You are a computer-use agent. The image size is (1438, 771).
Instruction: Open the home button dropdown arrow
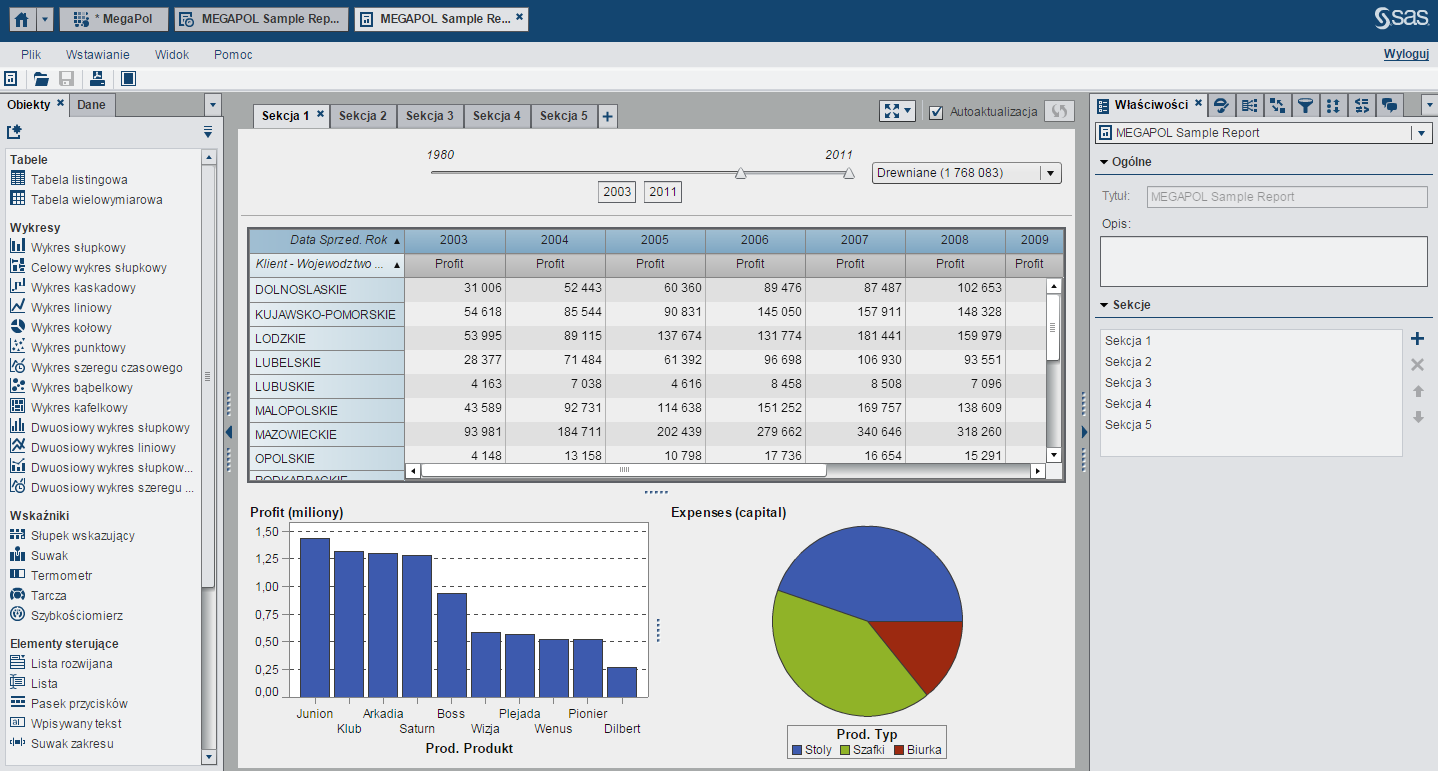click(x=45, y=19)
